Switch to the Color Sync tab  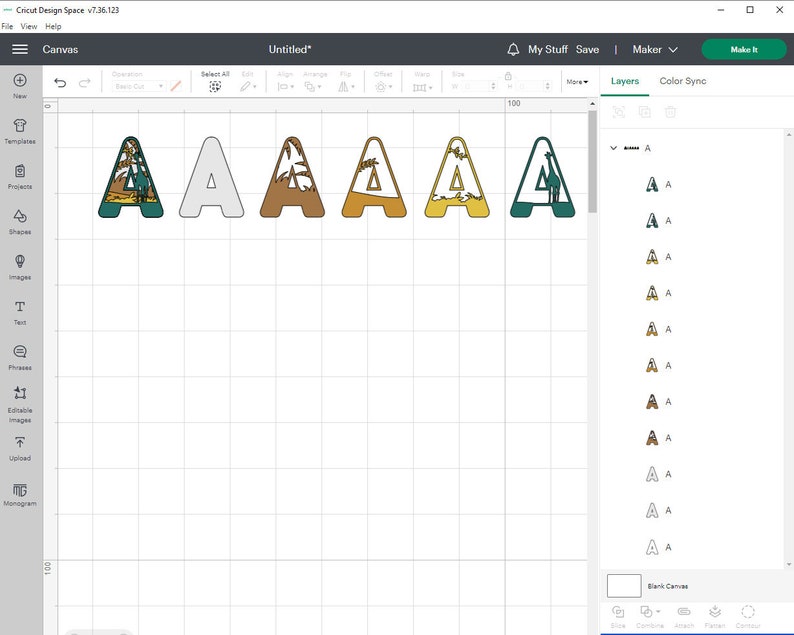(x=682, y=81)
